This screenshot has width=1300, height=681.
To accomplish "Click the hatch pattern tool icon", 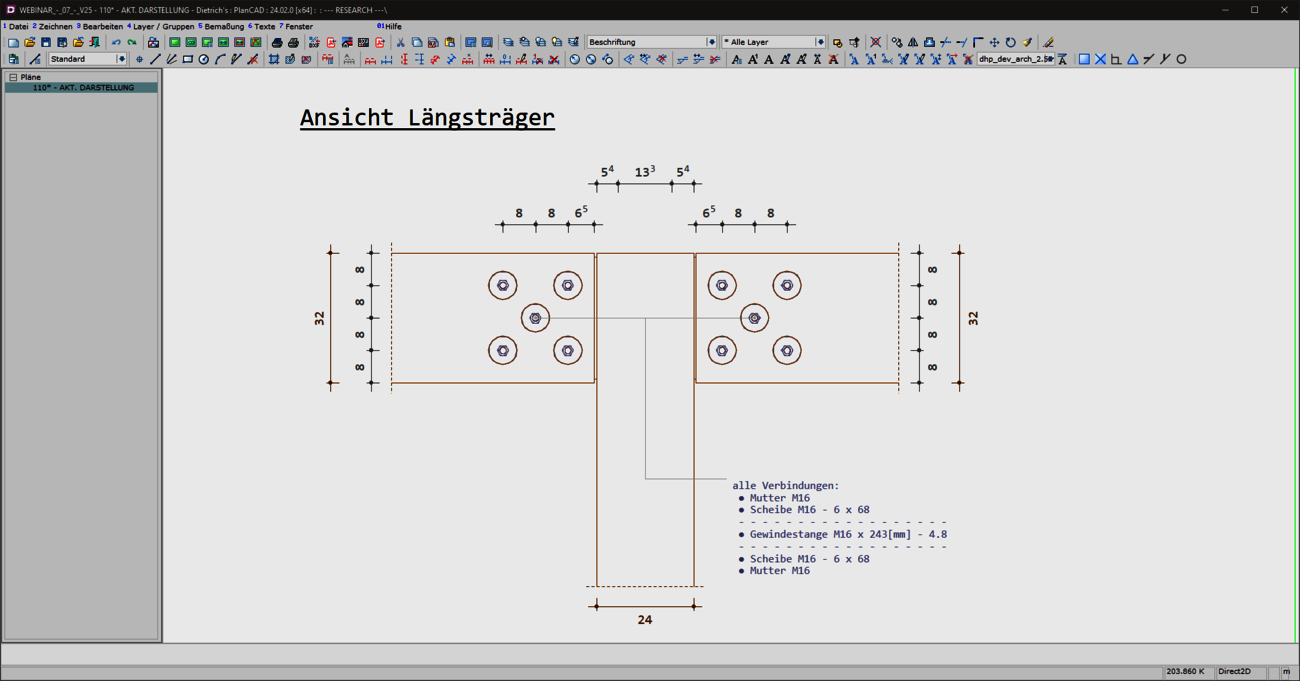I will point(273,59).
